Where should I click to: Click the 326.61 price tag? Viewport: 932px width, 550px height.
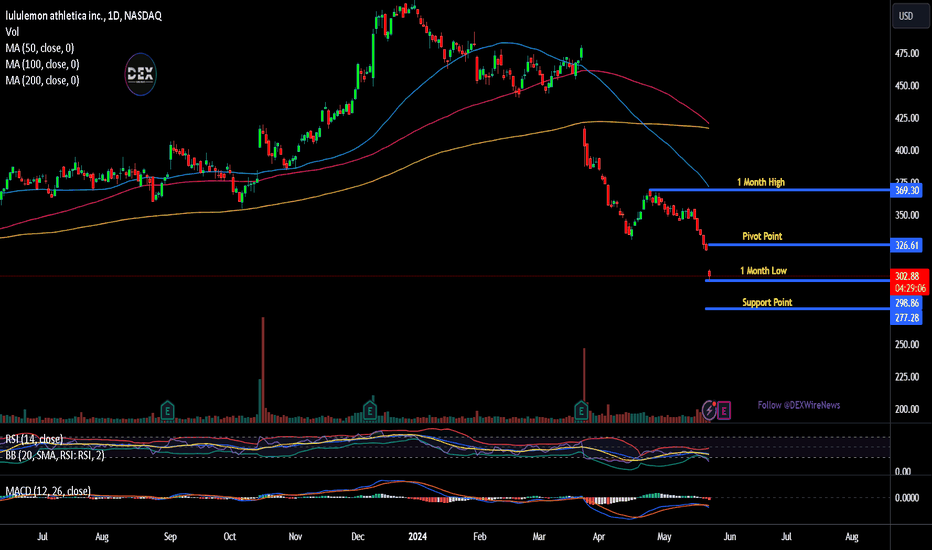coord(906,246)
